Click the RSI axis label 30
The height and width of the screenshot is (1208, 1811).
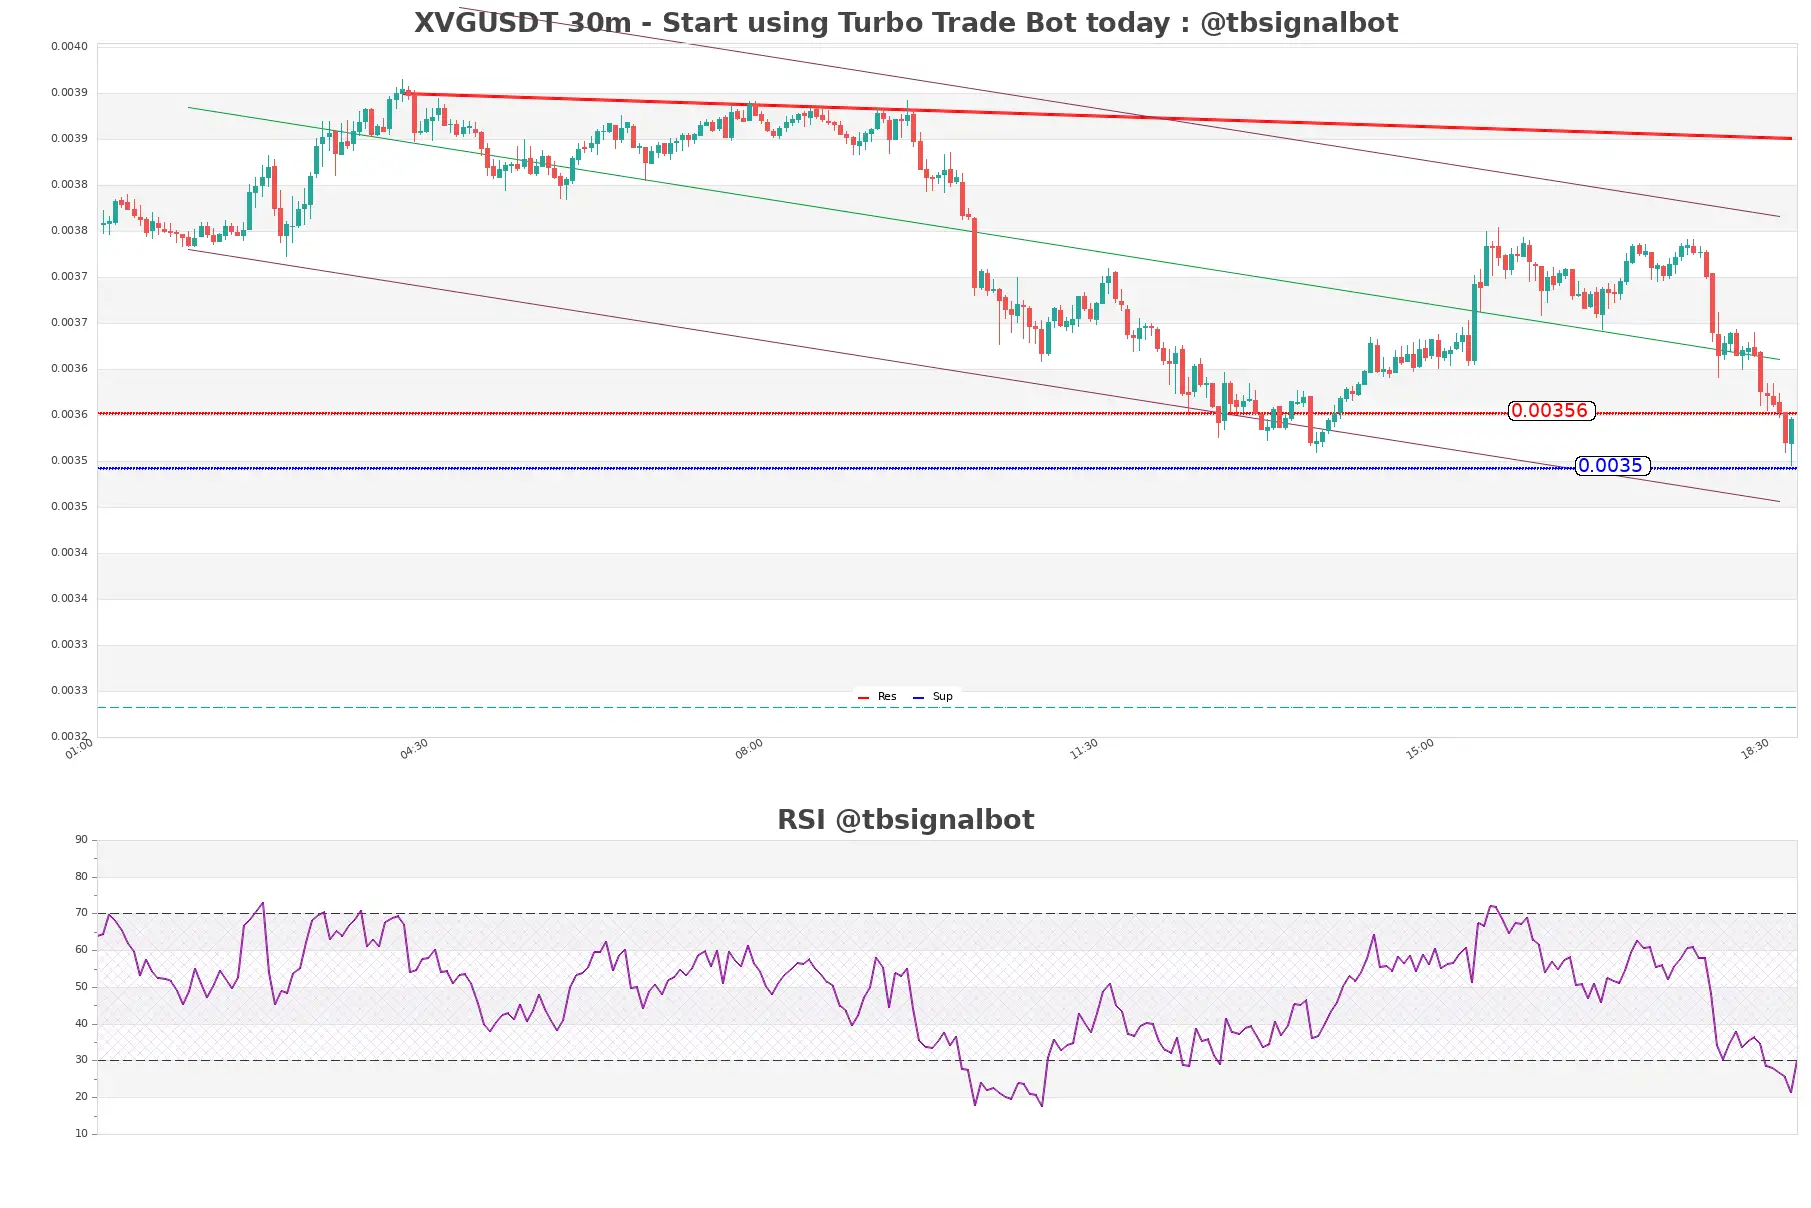click(81, 1060)
